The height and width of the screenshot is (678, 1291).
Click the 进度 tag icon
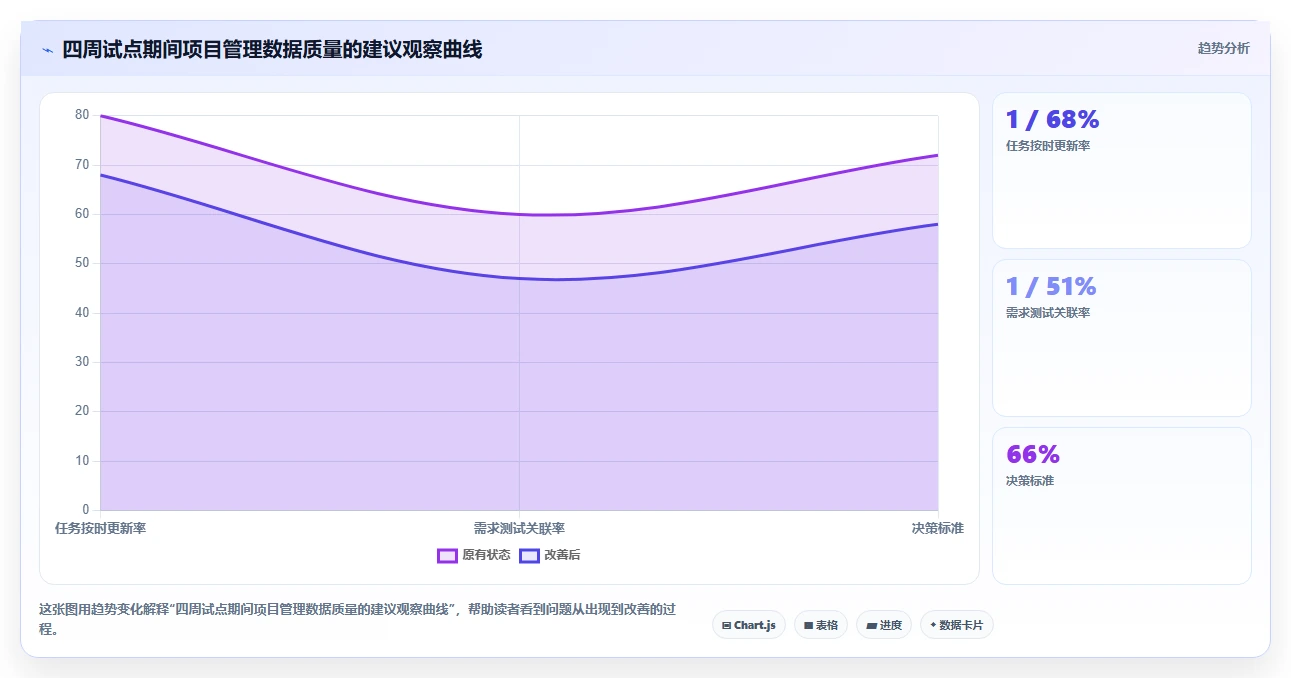(871, 625)
